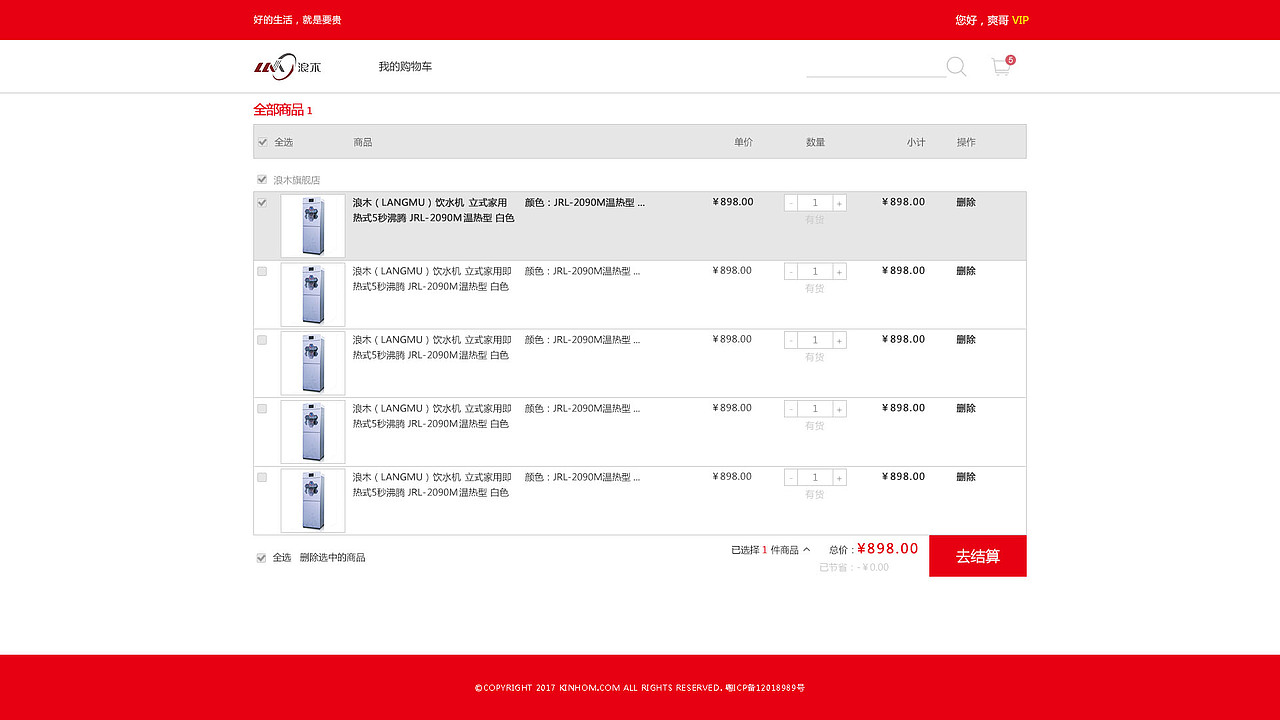Delete the second product row
The image size is (1280, 720).
966,271
